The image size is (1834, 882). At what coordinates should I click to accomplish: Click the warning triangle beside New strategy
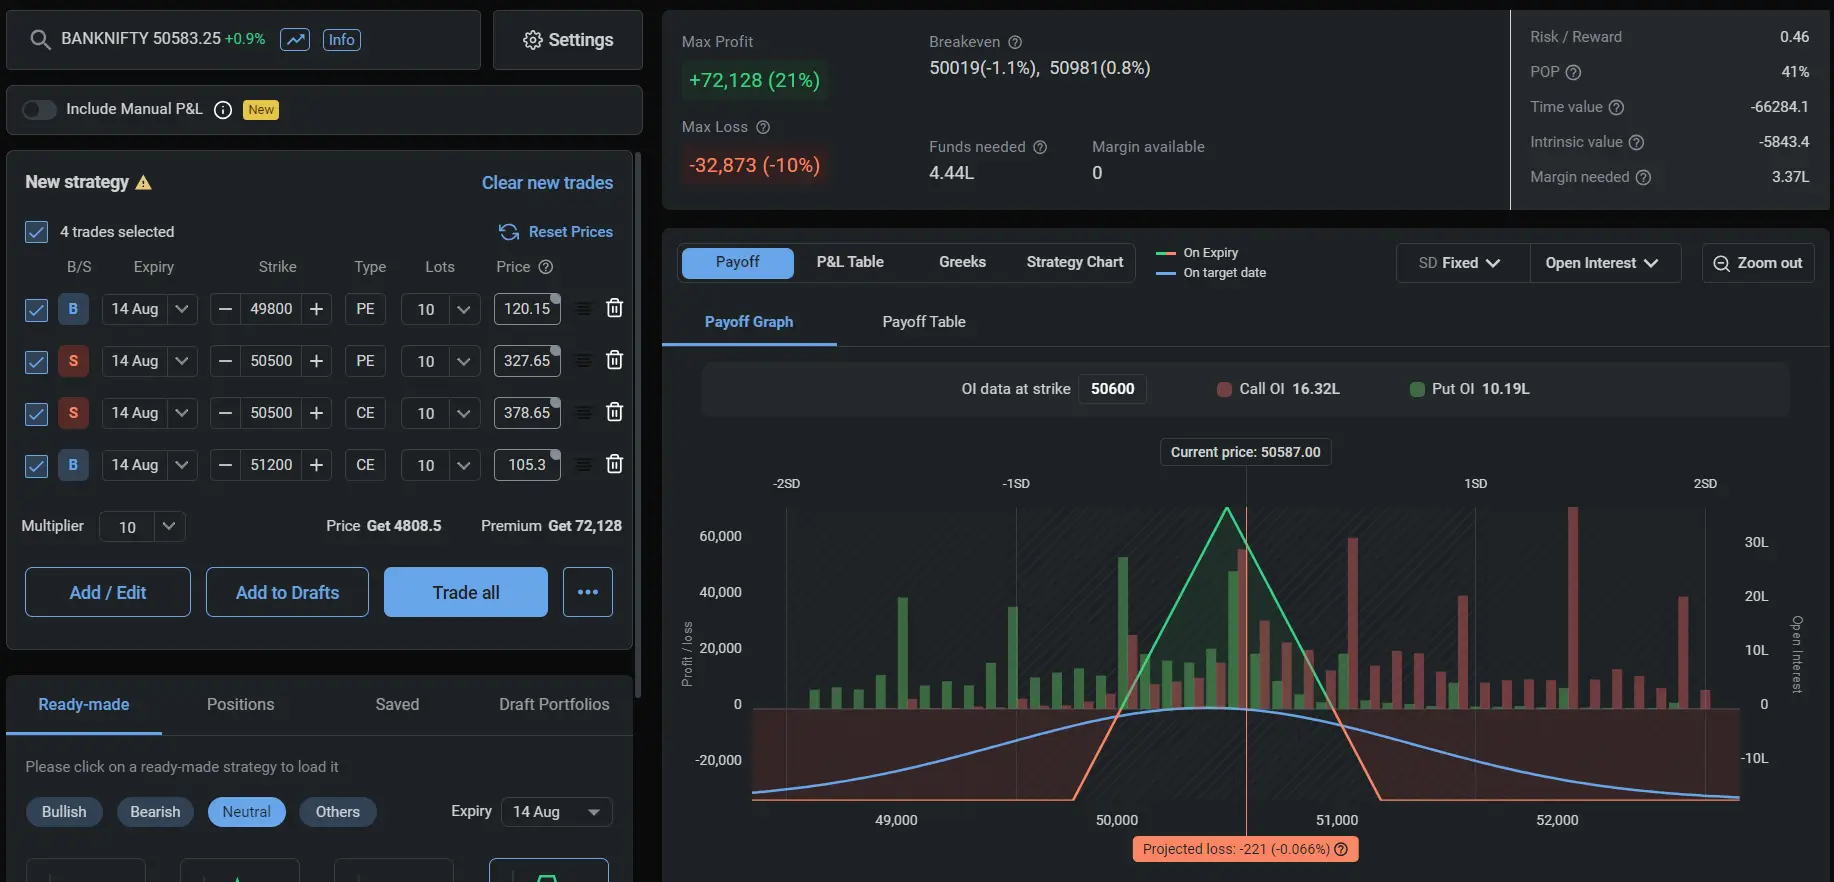point(143,183)
